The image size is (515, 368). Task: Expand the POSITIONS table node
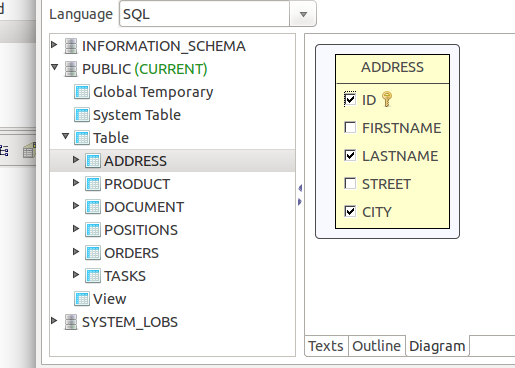pos(76,228)
